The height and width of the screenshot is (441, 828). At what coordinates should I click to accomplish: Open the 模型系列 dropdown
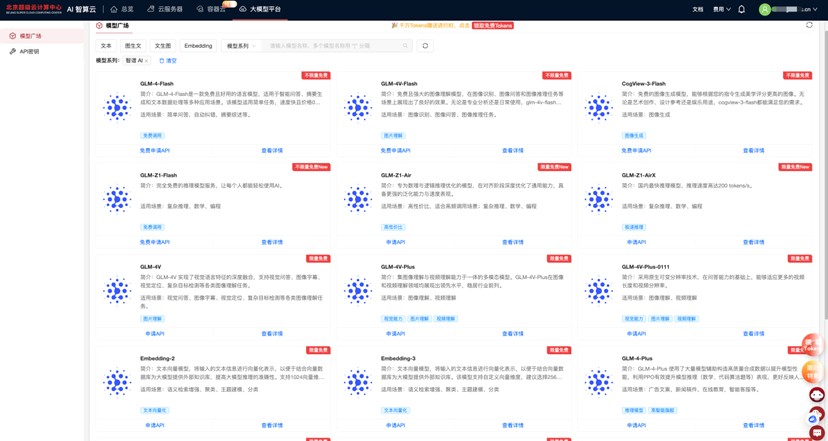point(240,46)
